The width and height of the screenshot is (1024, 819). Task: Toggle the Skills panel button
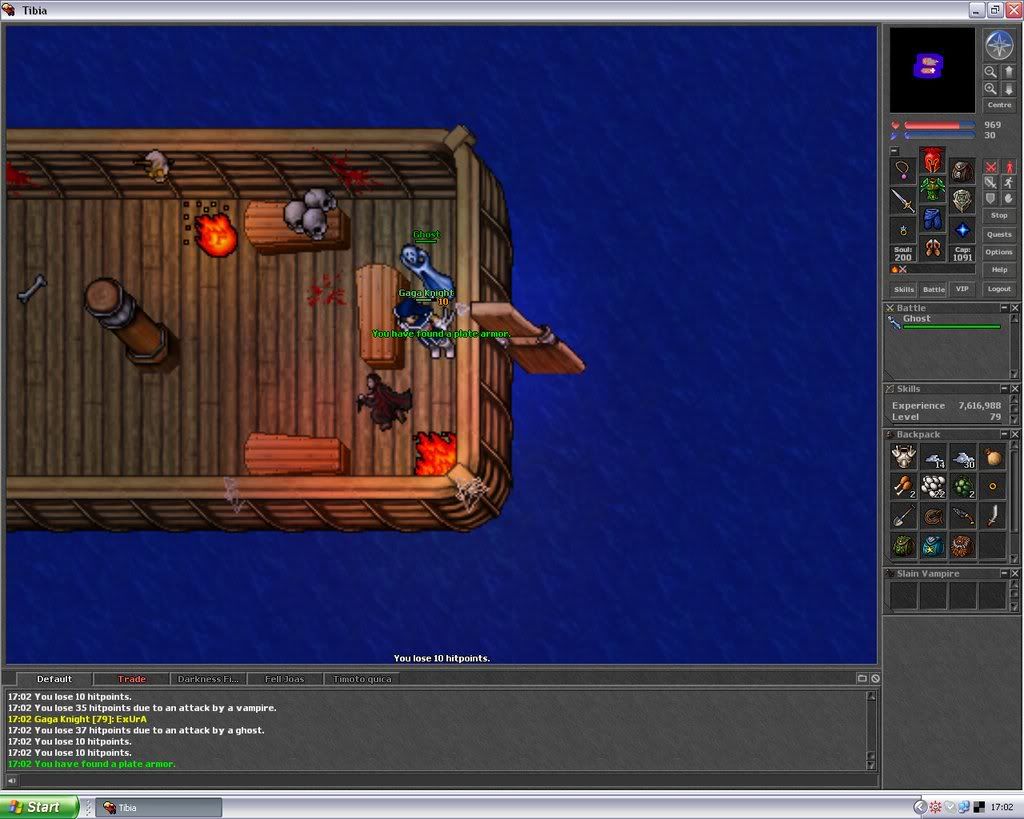pos(904,289)
